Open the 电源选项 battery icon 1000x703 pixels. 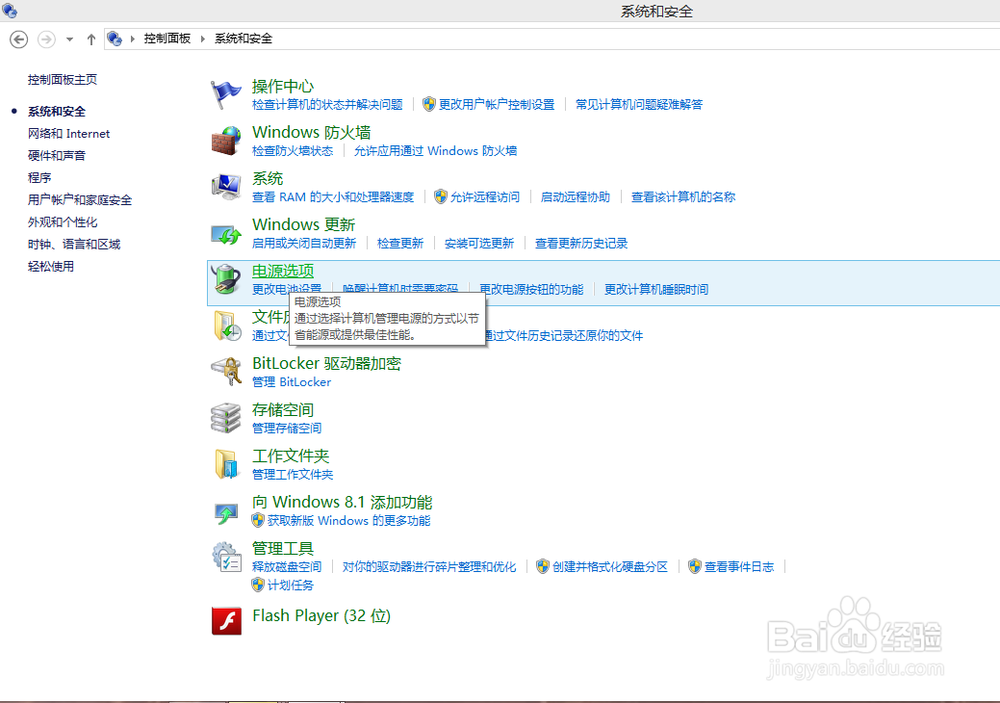pos(226,279)
